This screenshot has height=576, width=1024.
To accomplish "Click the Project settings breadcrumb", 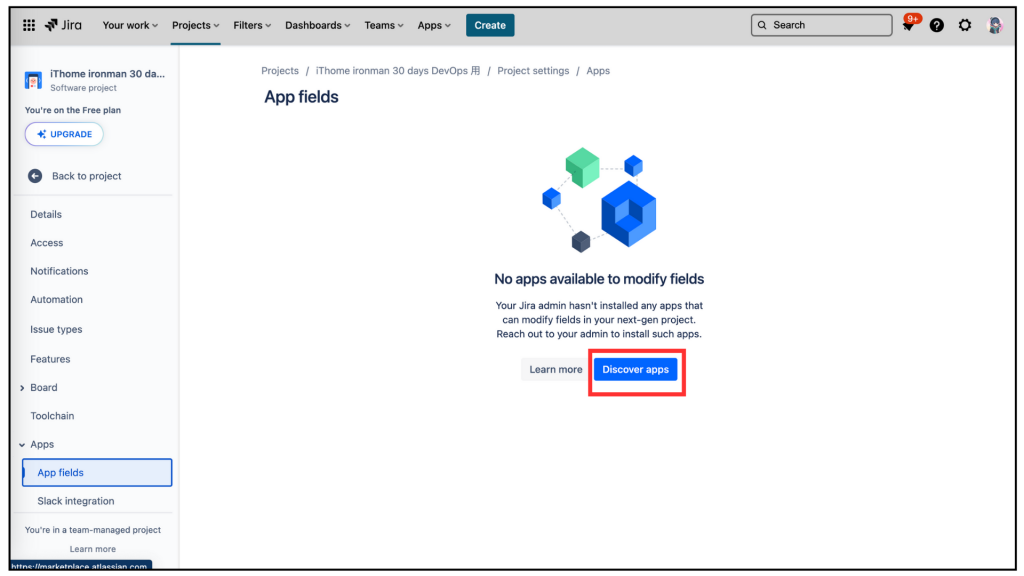I will tap(533, 71).
